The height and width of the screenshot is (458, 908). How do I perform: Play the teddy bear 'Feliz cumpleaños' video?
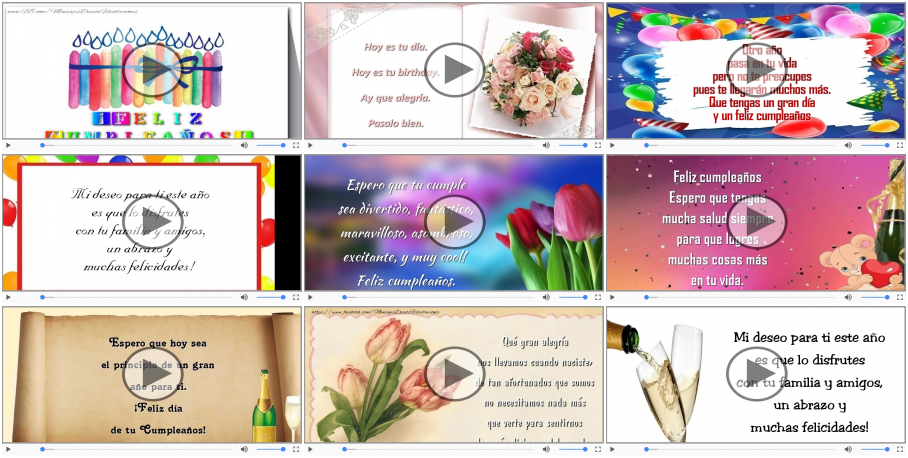(756, 222)
